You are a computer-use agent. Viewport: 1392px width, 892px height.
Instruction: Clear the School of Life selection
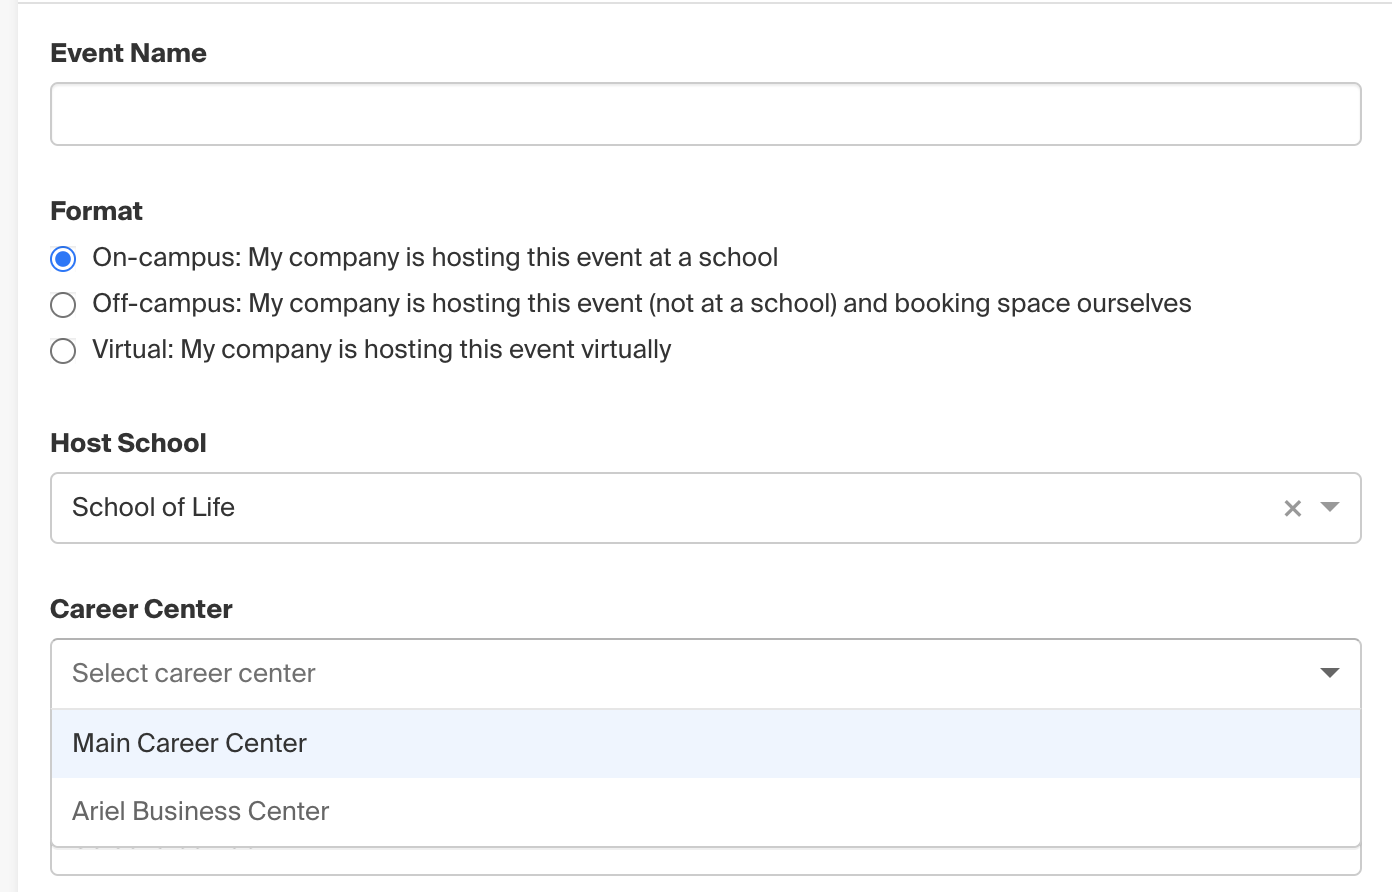tap(1292, 508)
